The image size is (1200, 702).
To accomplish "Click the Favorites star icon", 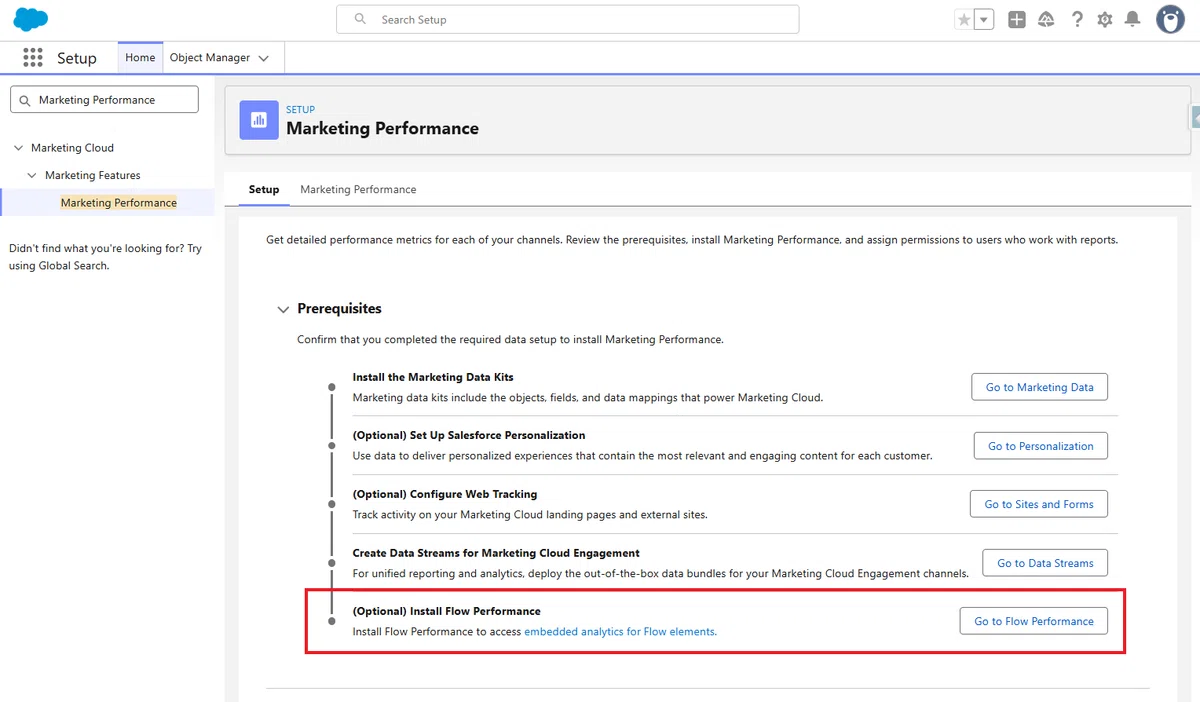I will [964, 20].
